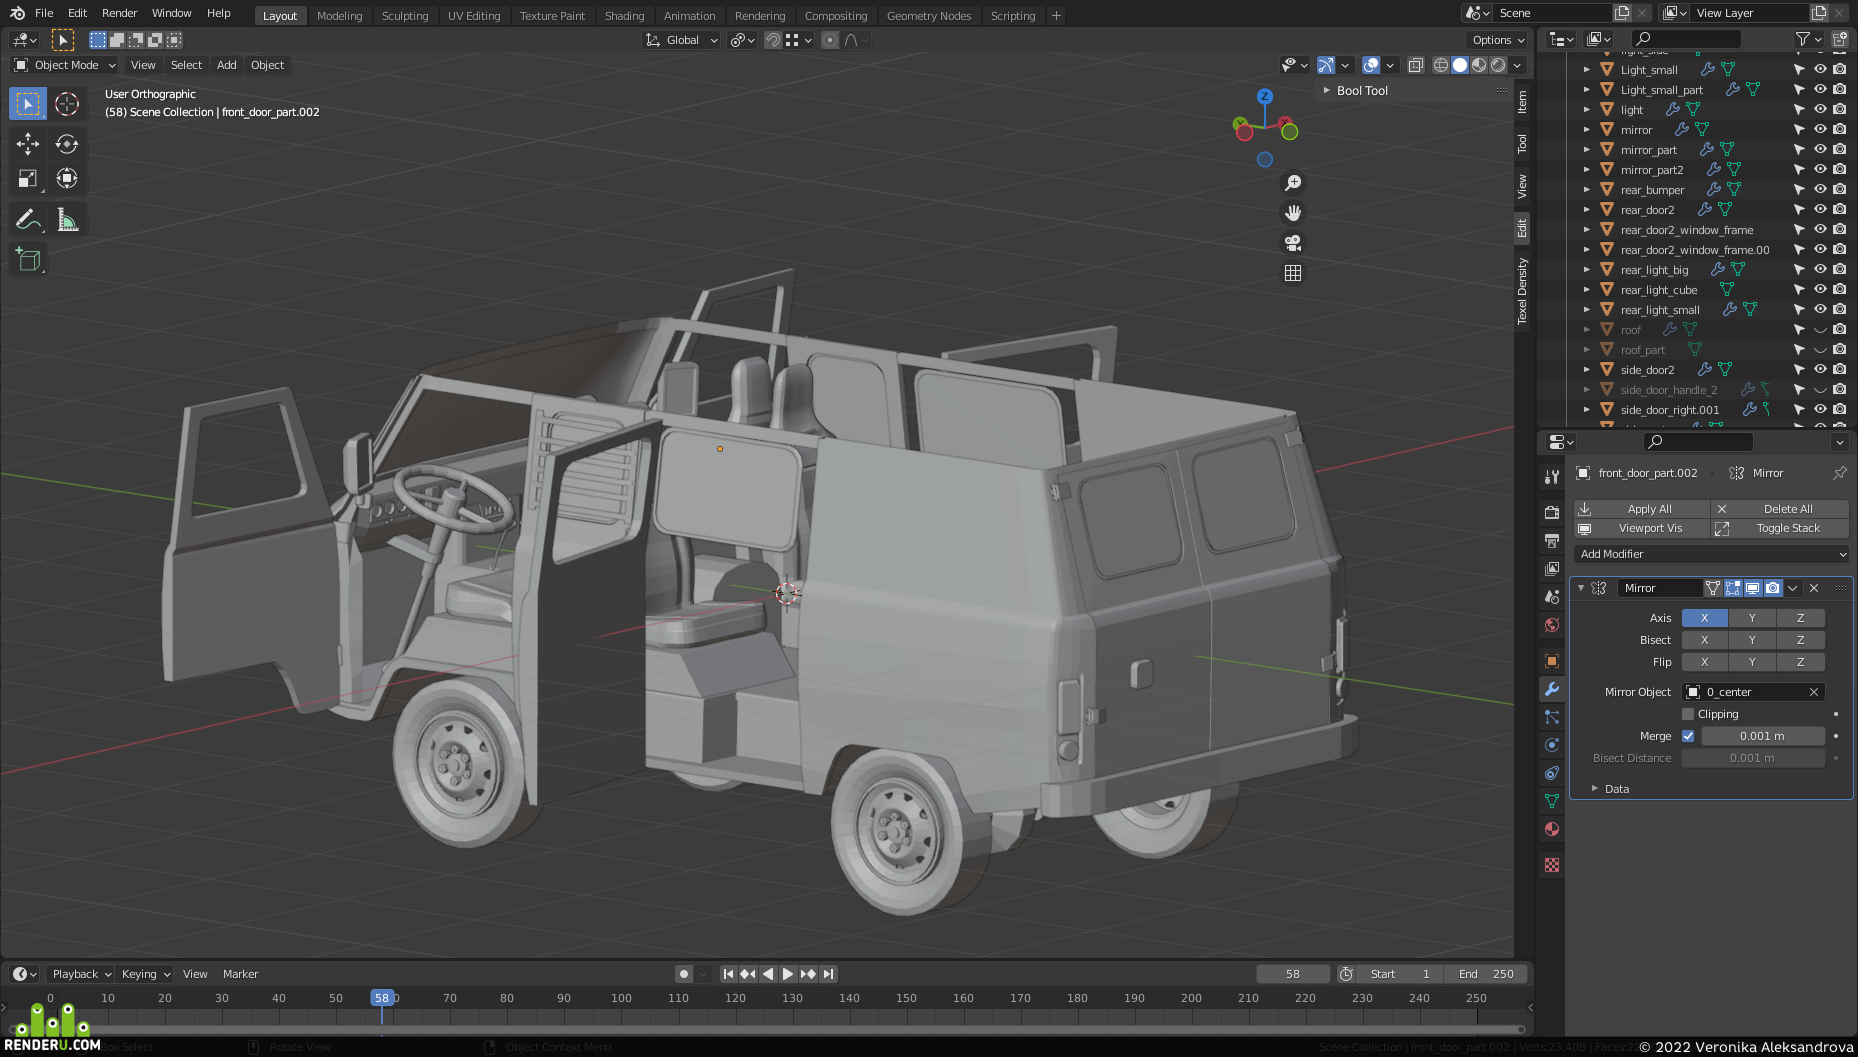Select the Rotate tool in toolbar

click(x=67, y=144)
